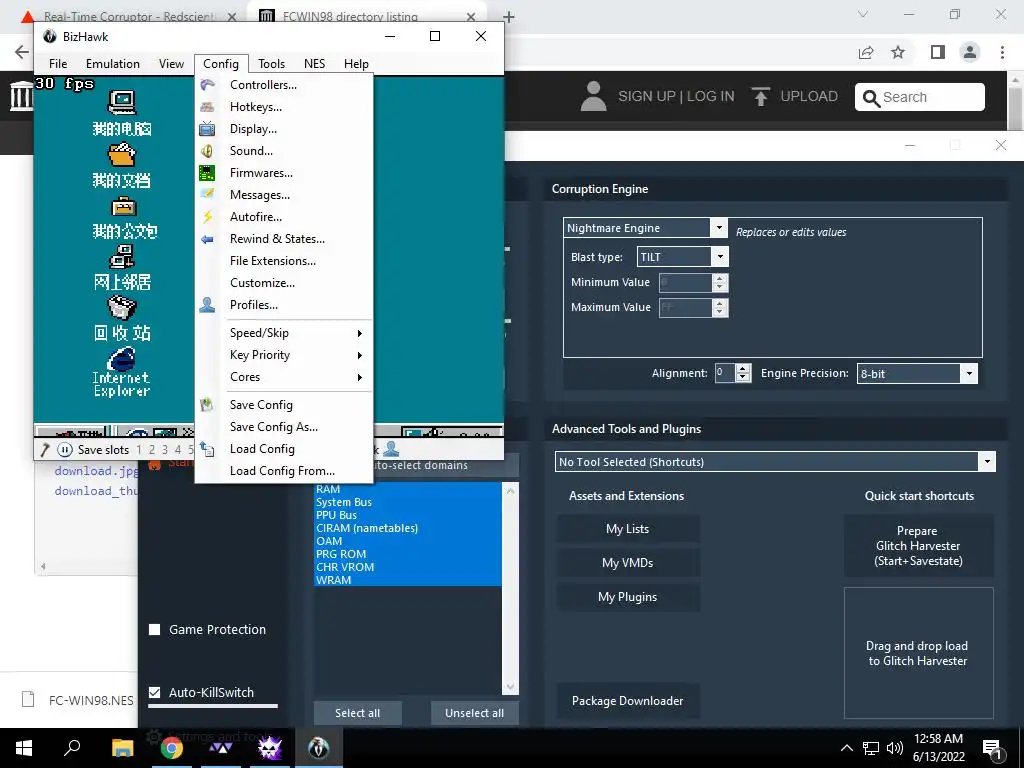Click the Save Config icon
Image resolution: width=1024 pixels, height=768 pixels.
point(207,405)
